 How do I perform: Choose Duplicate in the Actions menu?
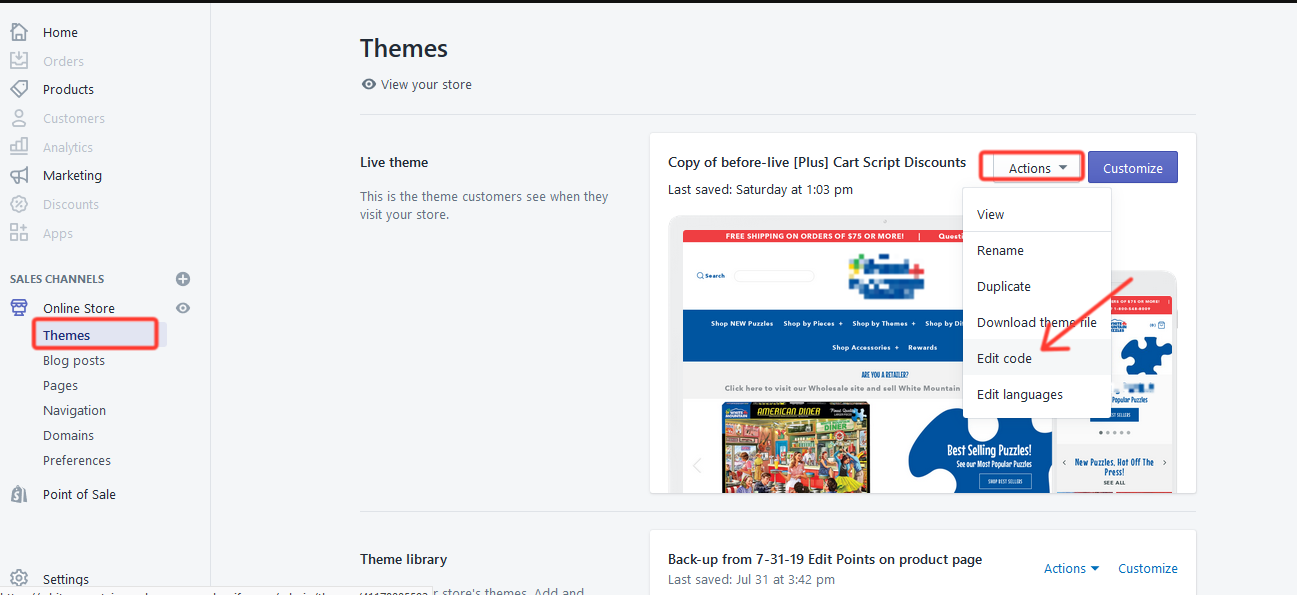(1003, 286)
